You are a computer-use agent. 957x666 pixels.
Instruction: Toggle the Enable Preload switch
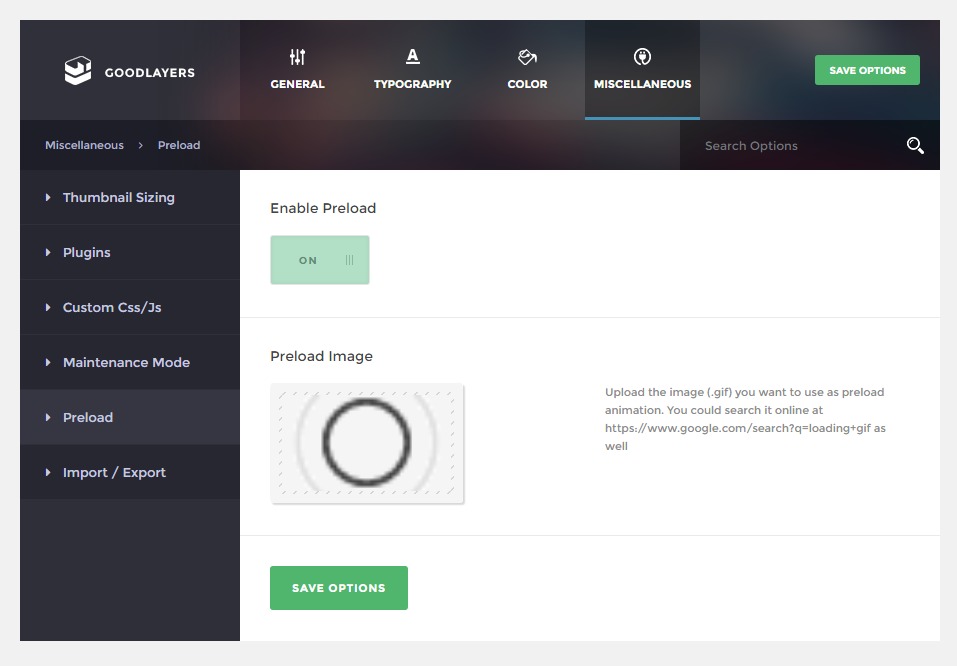pos(320,260)
